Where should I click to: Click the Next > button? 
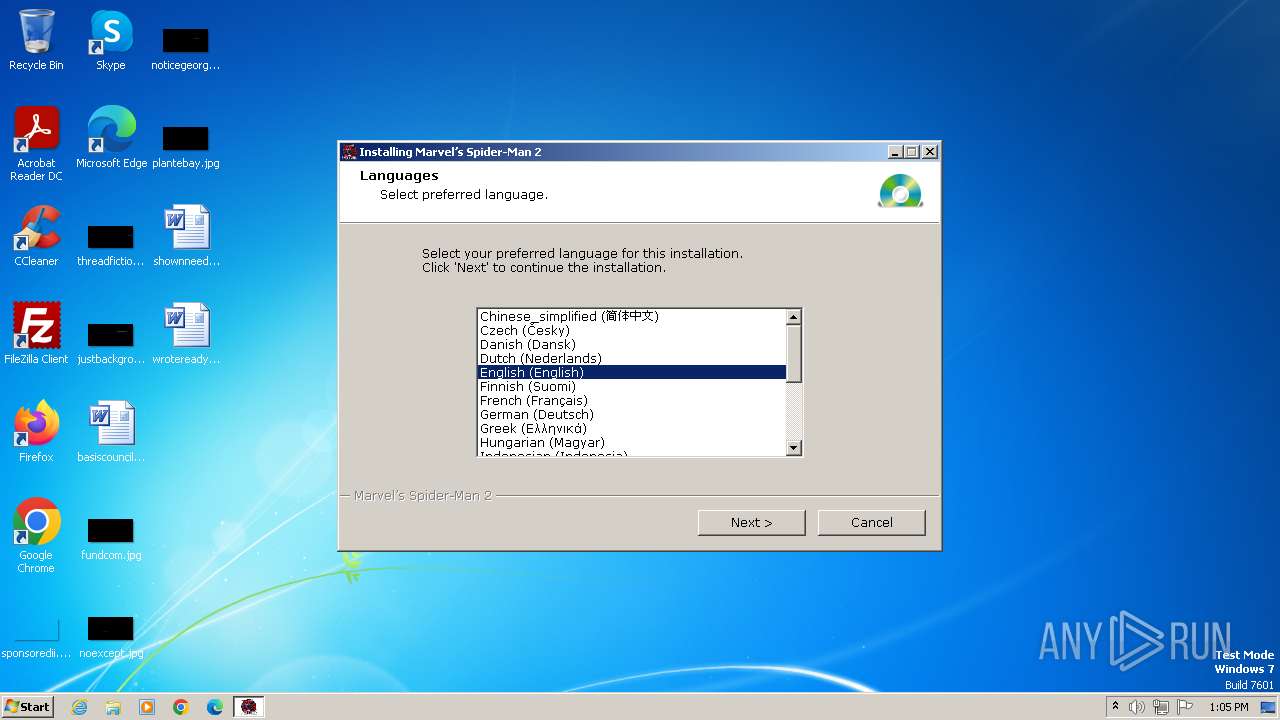pyautogui.click(x=751, y=522)
